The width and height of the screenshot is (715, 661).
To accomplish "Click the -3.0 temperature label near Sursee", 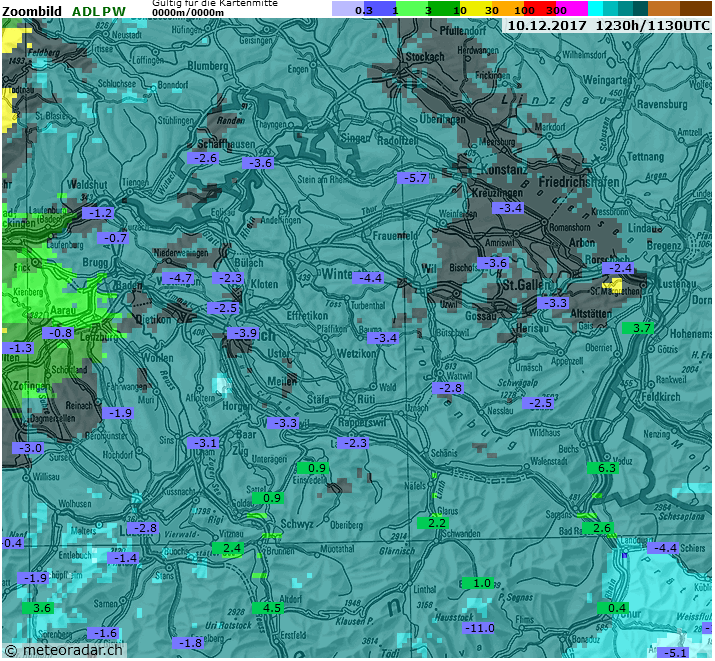I will click(28, 448).
